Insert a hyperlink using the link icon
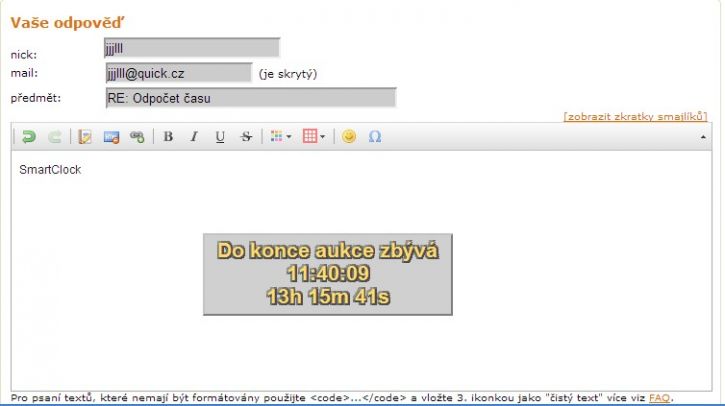The width and height of the screenshot is (725, 406). pyautogui.click(x=137, y=137)
